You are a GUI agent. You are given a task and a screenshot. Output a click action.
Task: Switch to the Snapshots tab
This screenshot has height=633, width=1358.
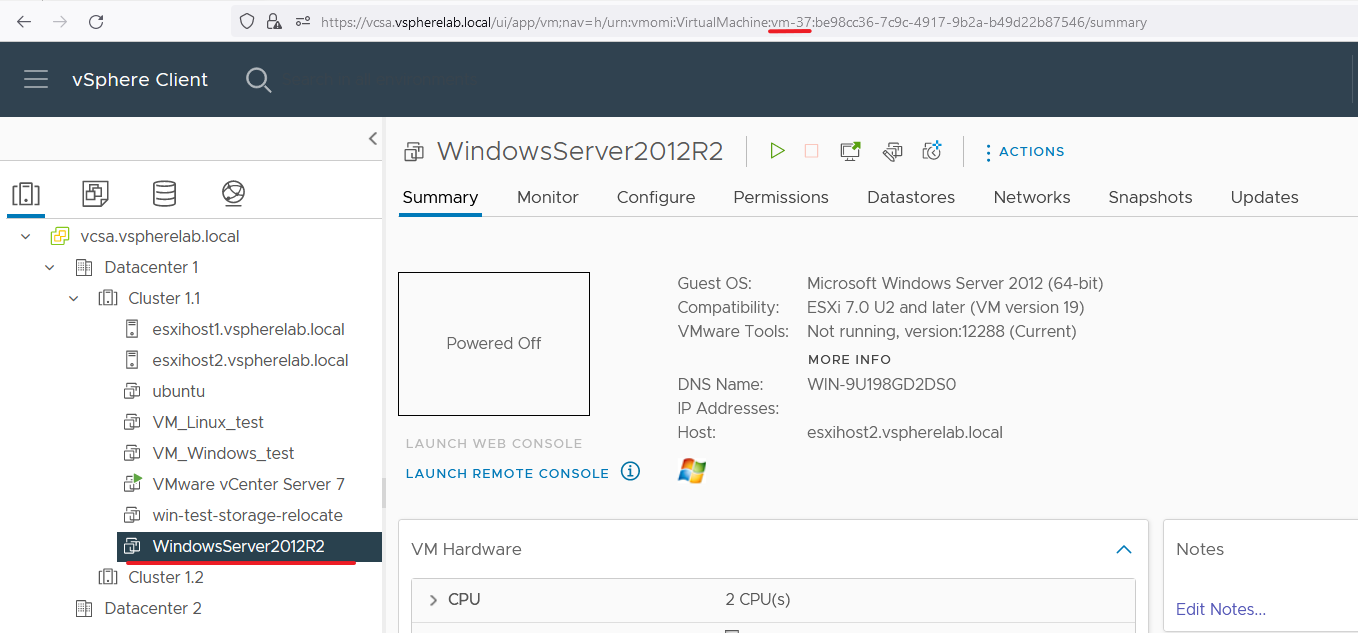pyautogui.click(x=1150, y=197)
